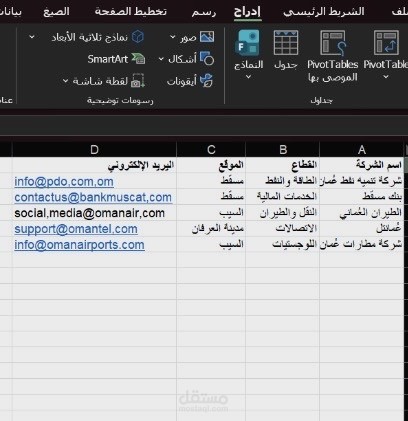
Task: Open تخطيط الصفحة (Page Layout) tab
Action: [131, 12]
